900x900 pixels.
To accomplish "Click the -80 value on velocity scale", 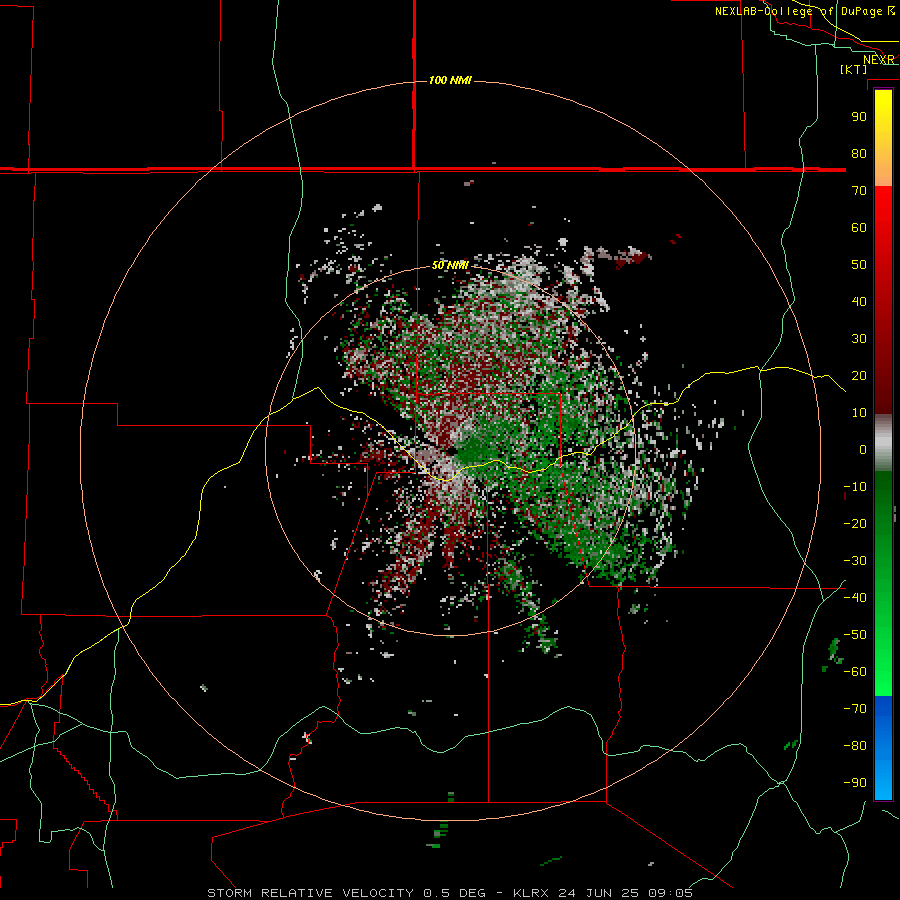I will (855, 746).
